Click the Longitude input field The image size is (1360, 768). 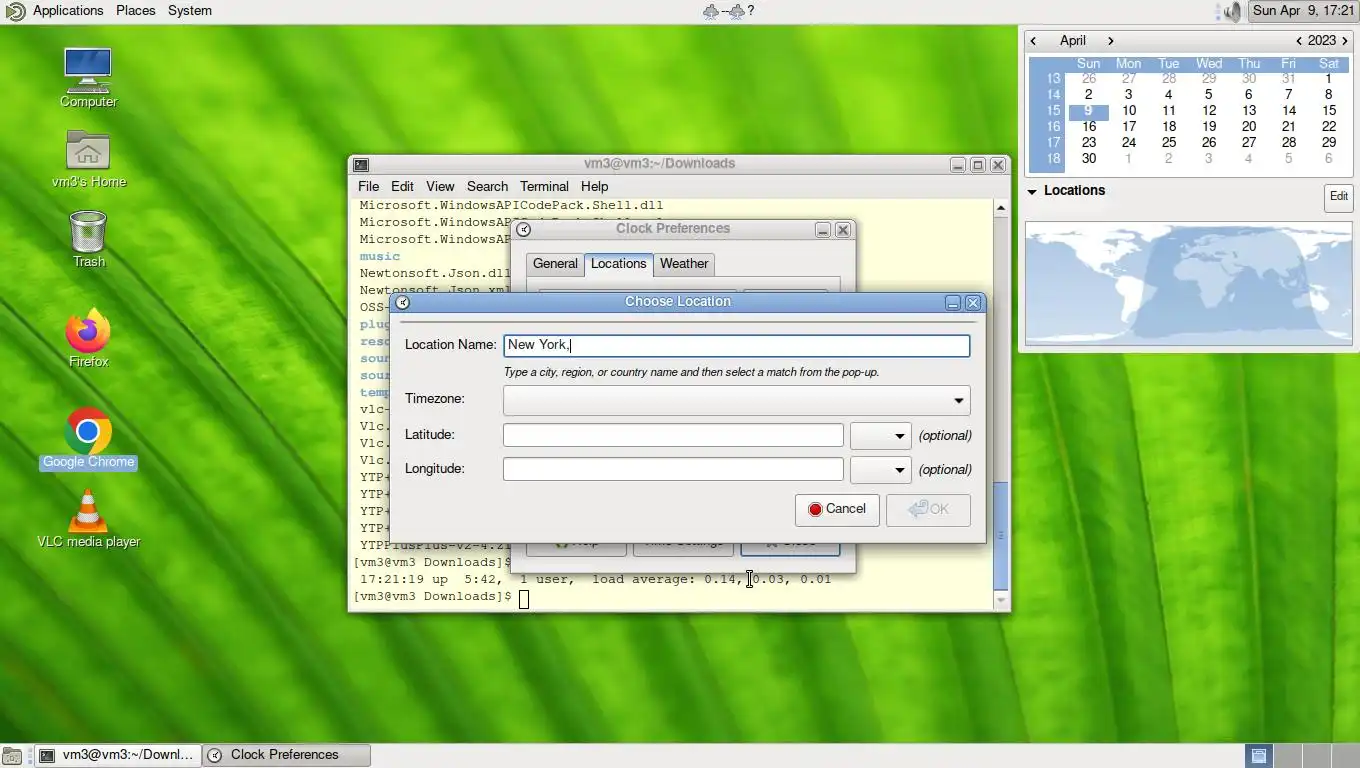point(673,469)
